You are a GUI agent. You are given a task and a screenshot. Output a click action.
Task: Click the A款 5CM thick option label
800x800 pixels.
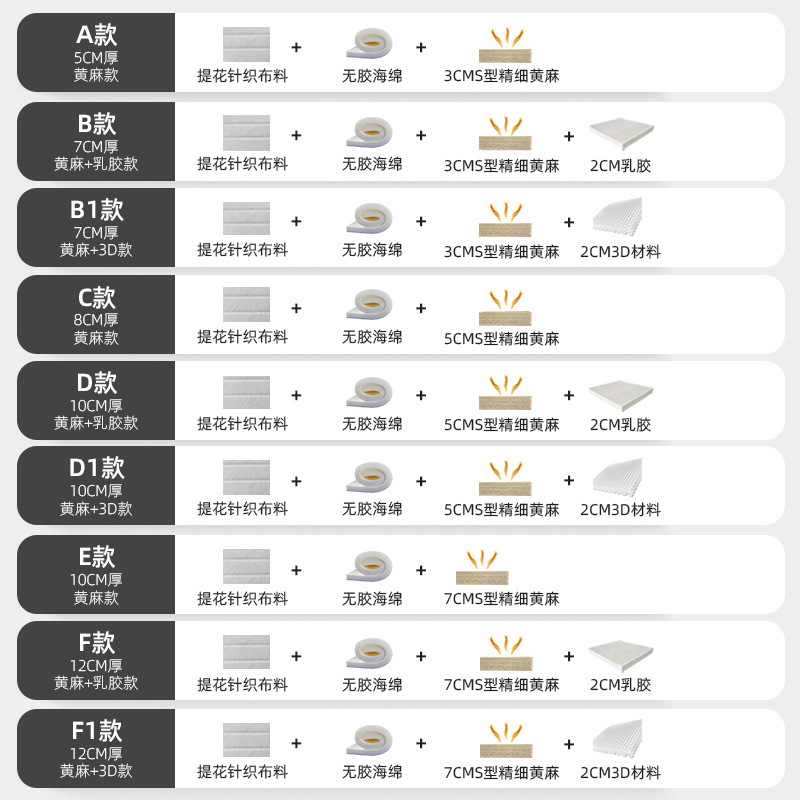[96, 53]
